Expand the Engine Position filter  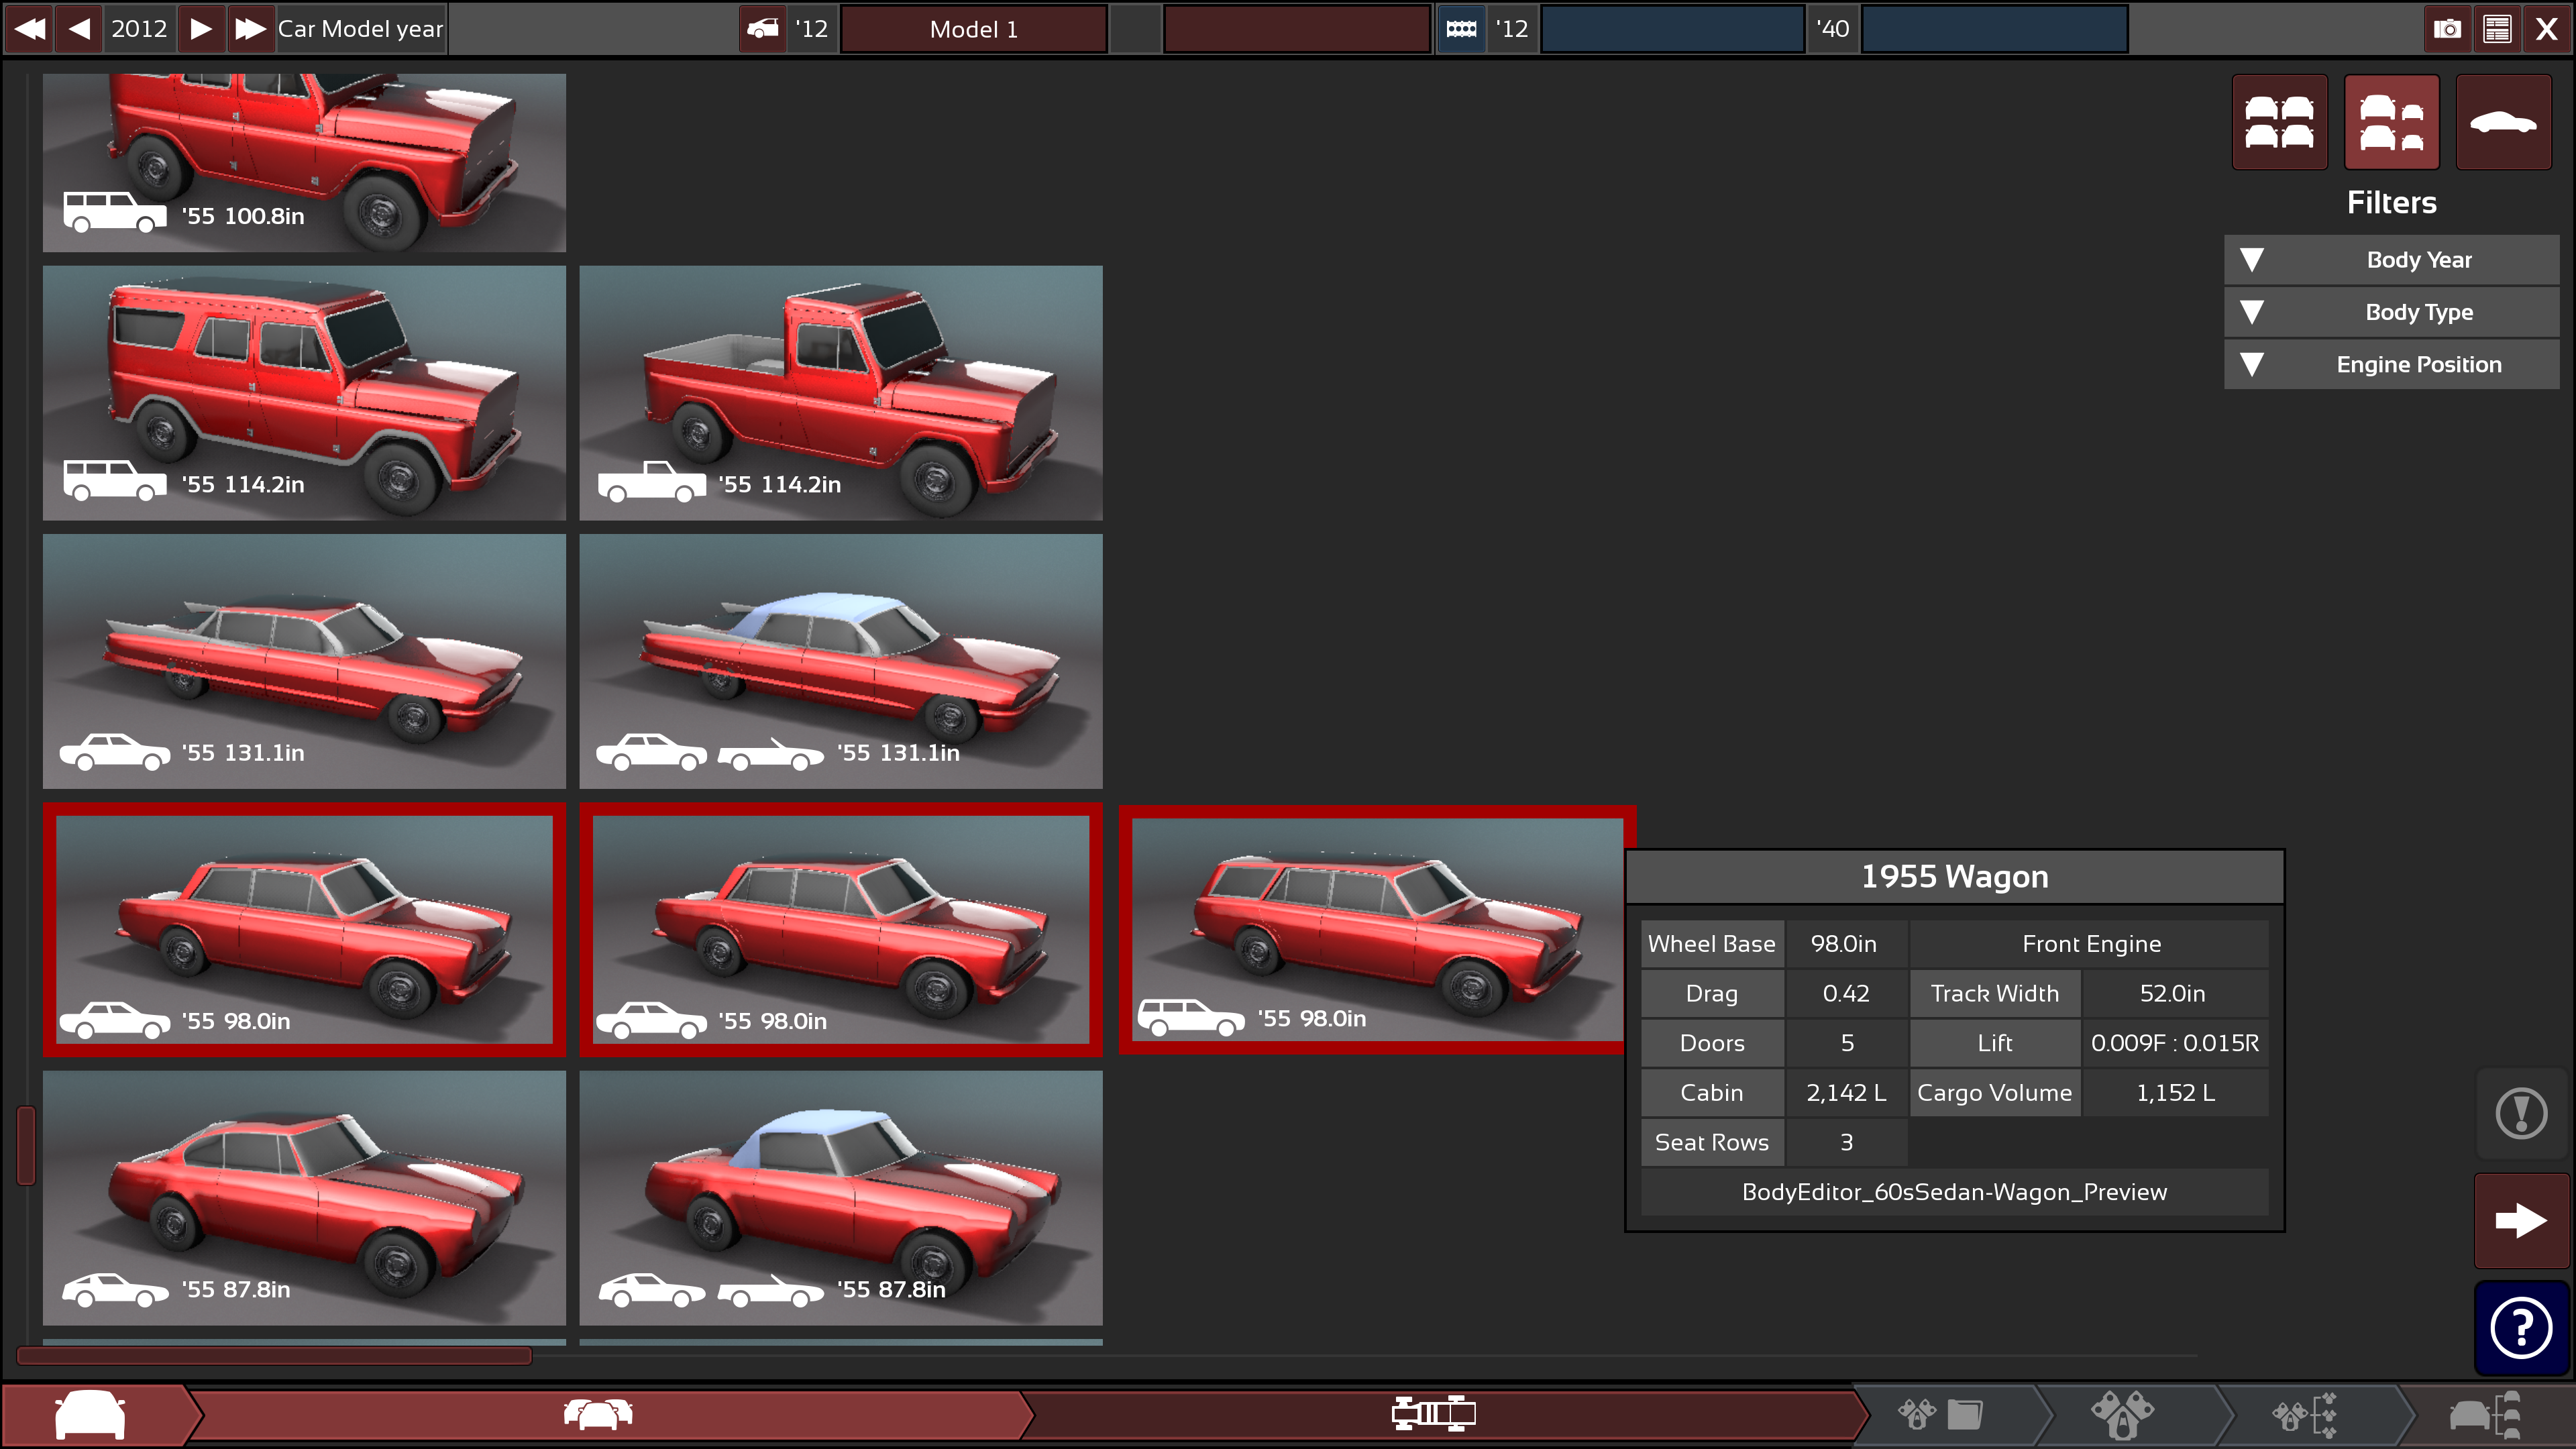2391,364
